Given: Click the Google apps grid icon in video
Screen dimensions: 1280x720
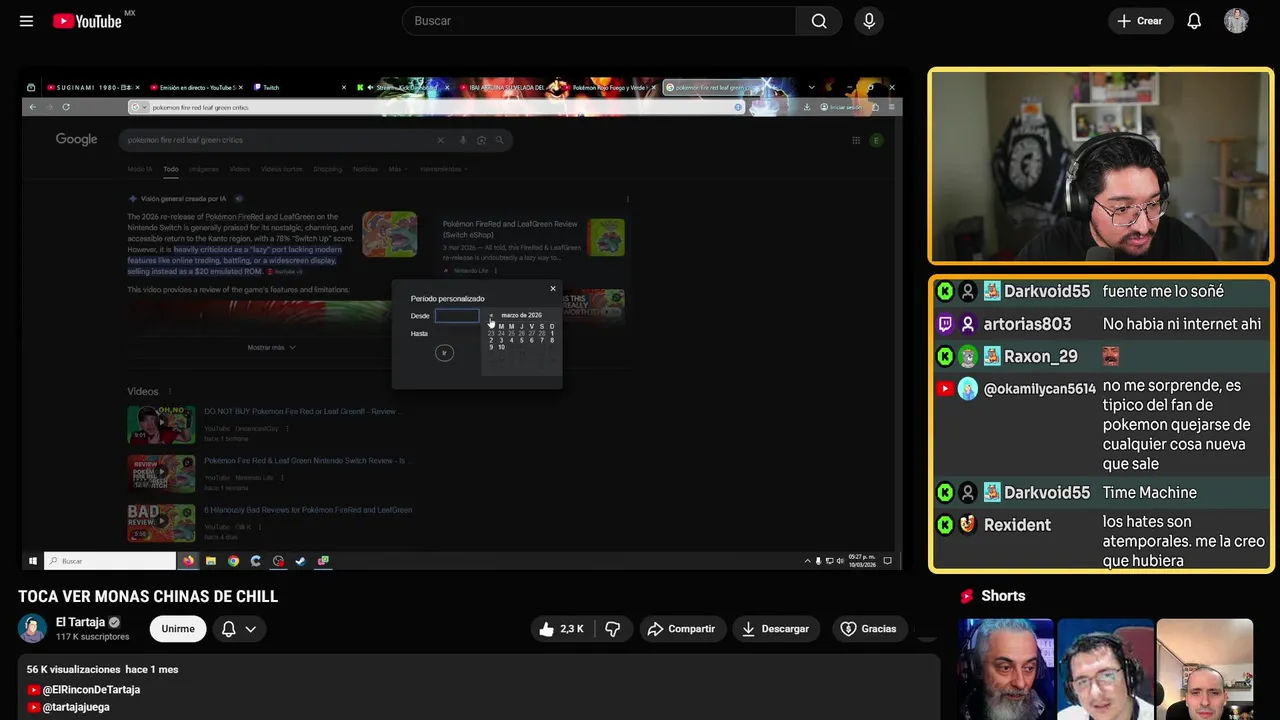Looking at the screenshot, I should 856,140.
